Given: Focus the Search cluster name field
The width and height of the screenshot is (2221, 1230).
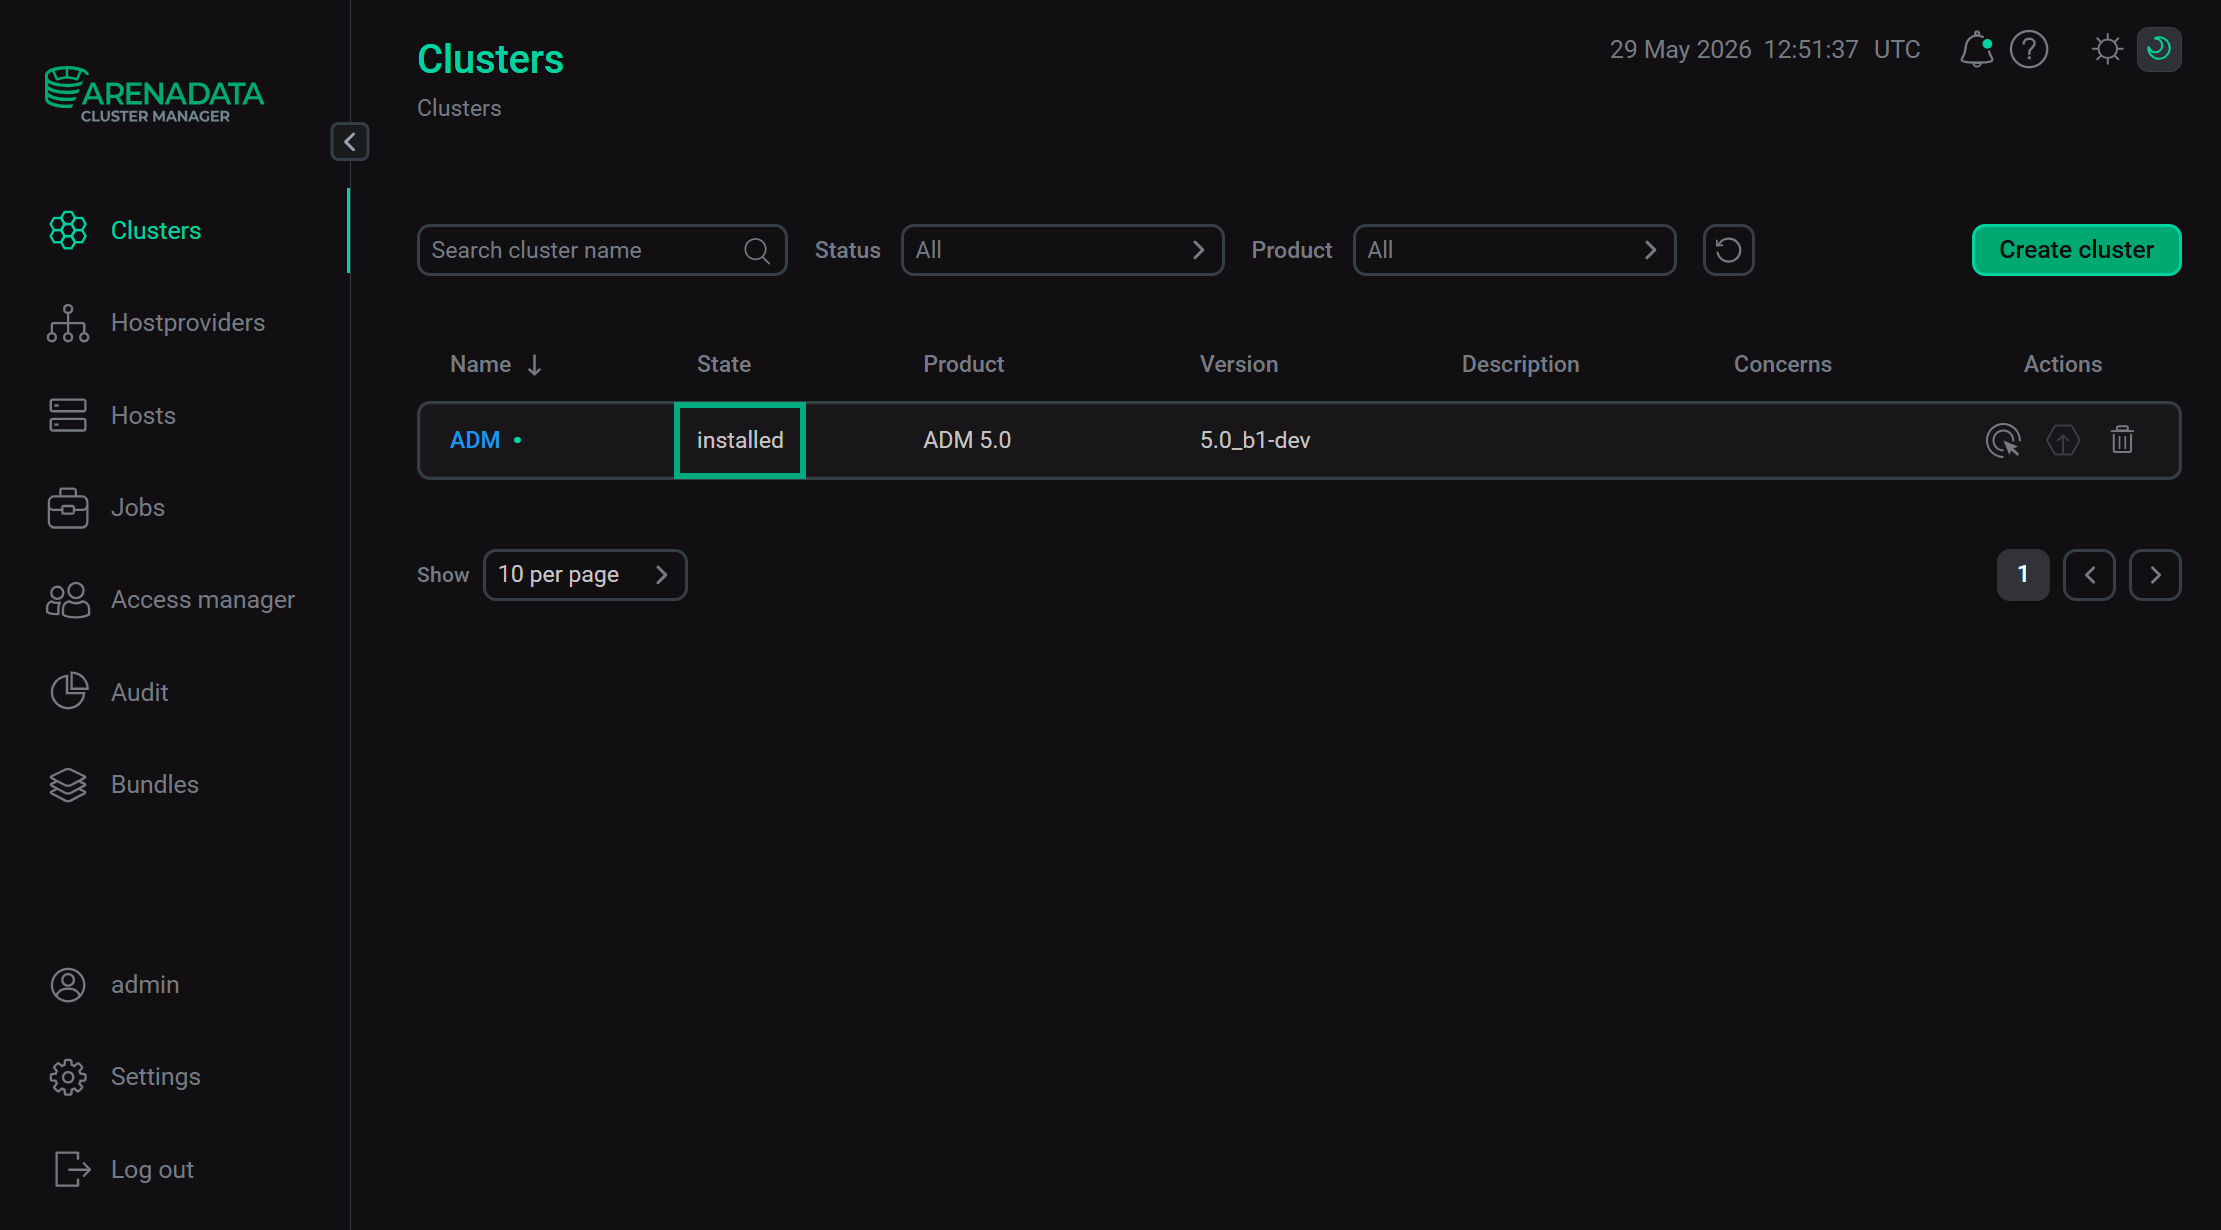Looking at the screenshot, I should pos(602,250).
